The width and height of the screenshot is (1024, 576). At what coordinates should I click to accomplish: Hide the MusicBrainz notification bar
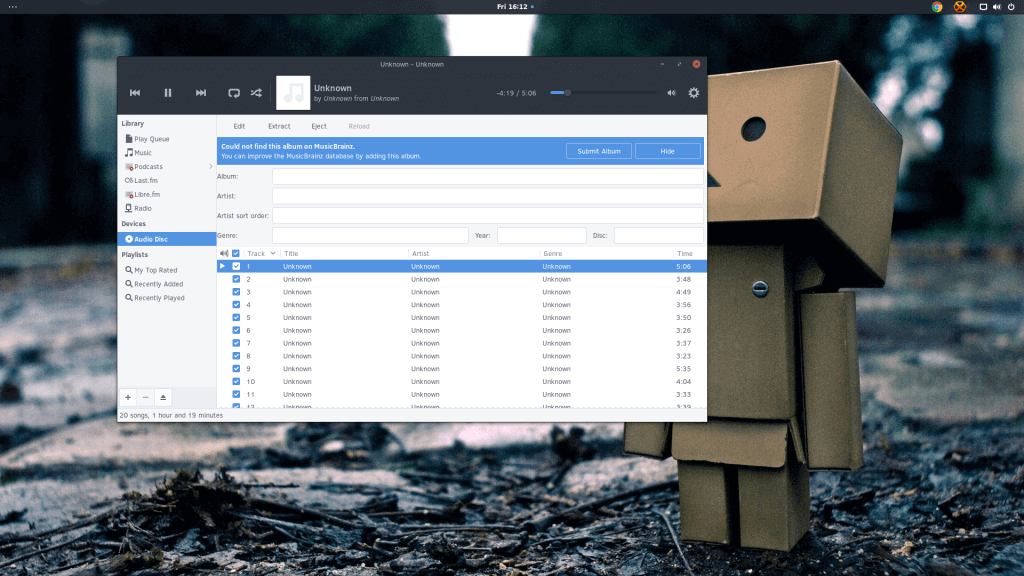pyautogui.click(x=667, y=151)
